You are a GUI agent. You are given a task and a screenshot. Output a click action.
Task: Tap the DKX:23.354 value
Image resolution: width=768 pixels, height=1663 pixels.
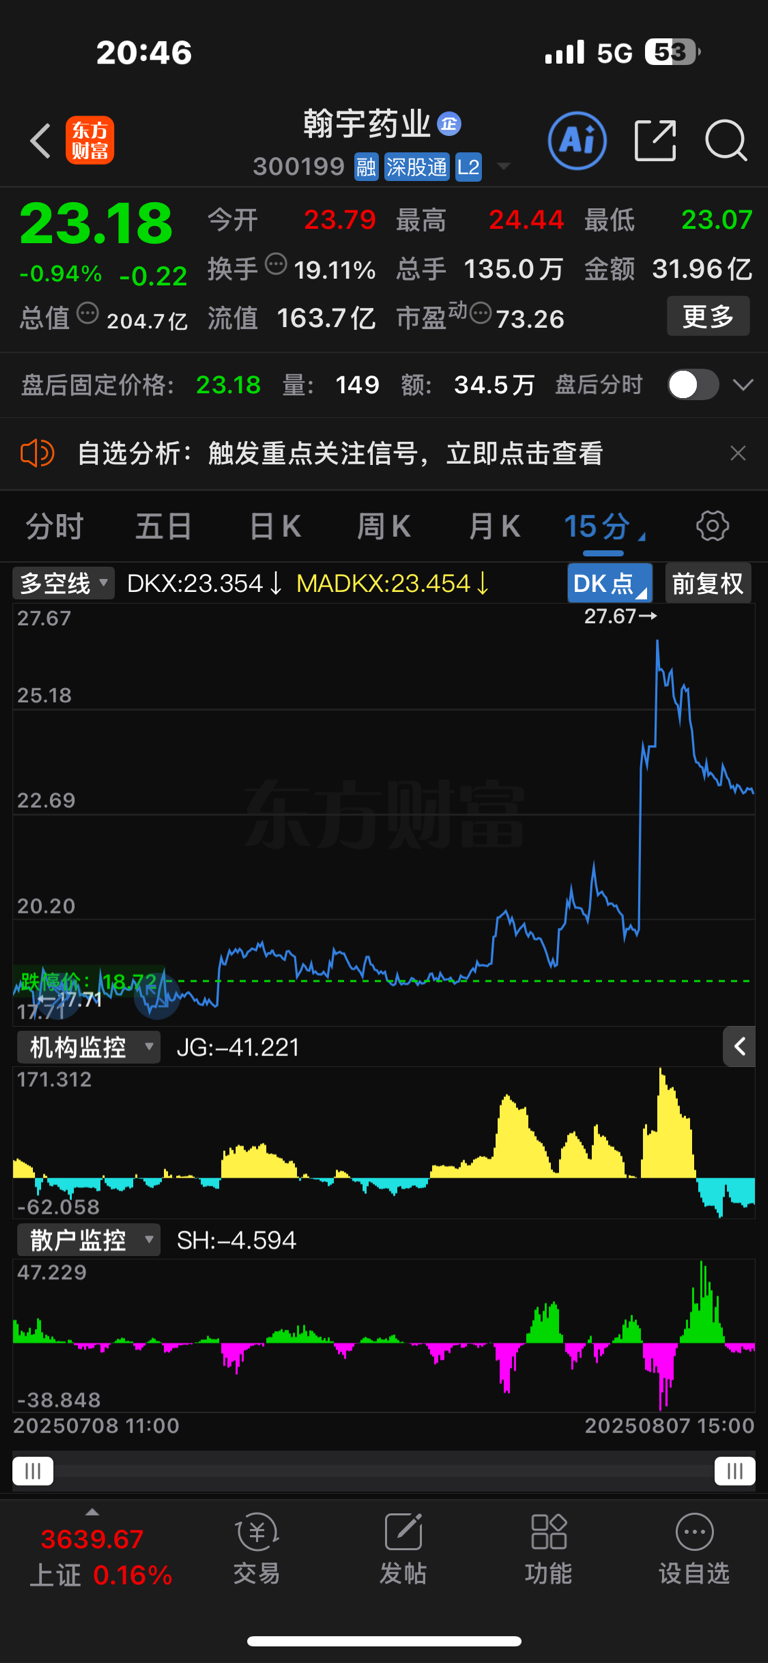click(204, 583)
